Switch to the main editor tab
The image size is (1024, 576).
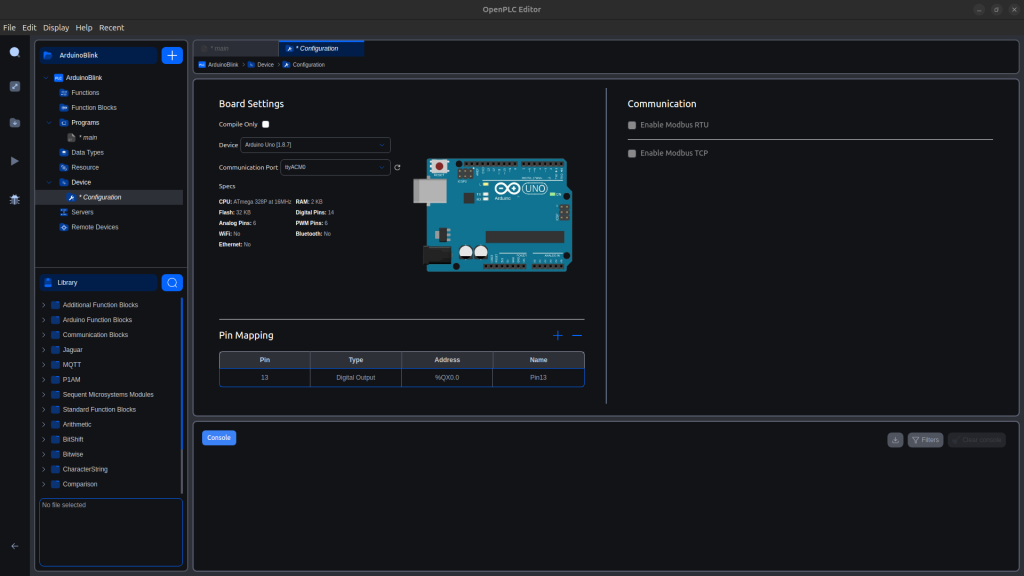point(236,48)
